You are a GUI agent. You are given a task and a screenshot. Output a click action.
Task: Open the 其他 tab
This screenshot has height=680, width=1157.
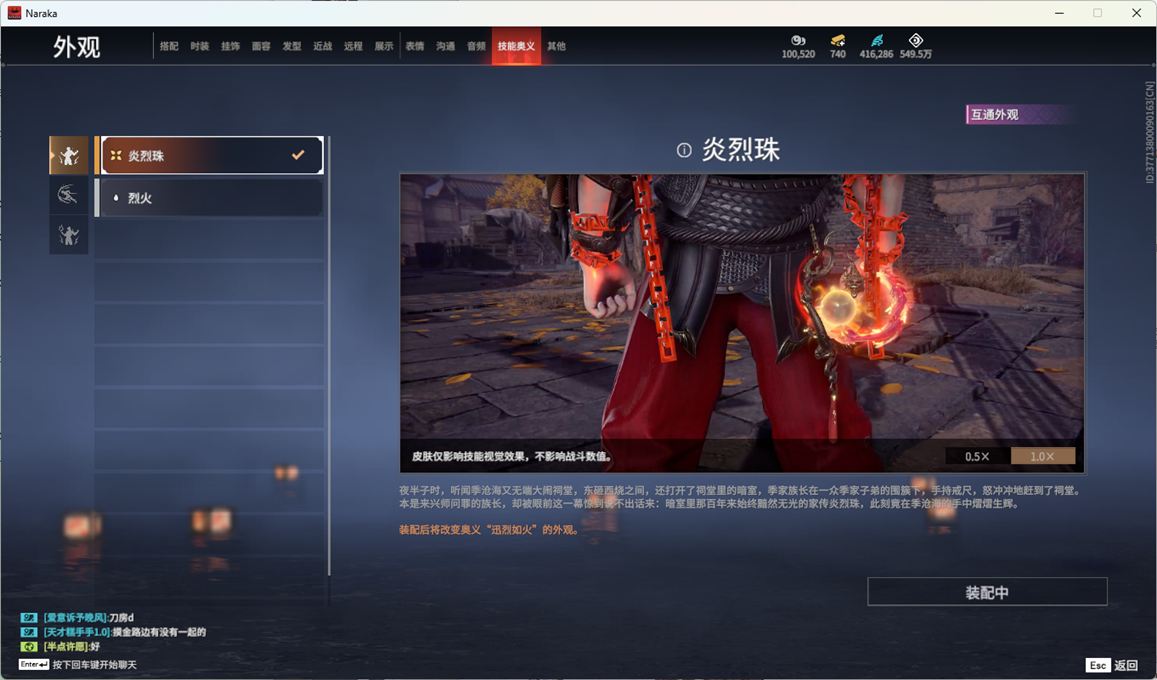(x=556, y=46)
